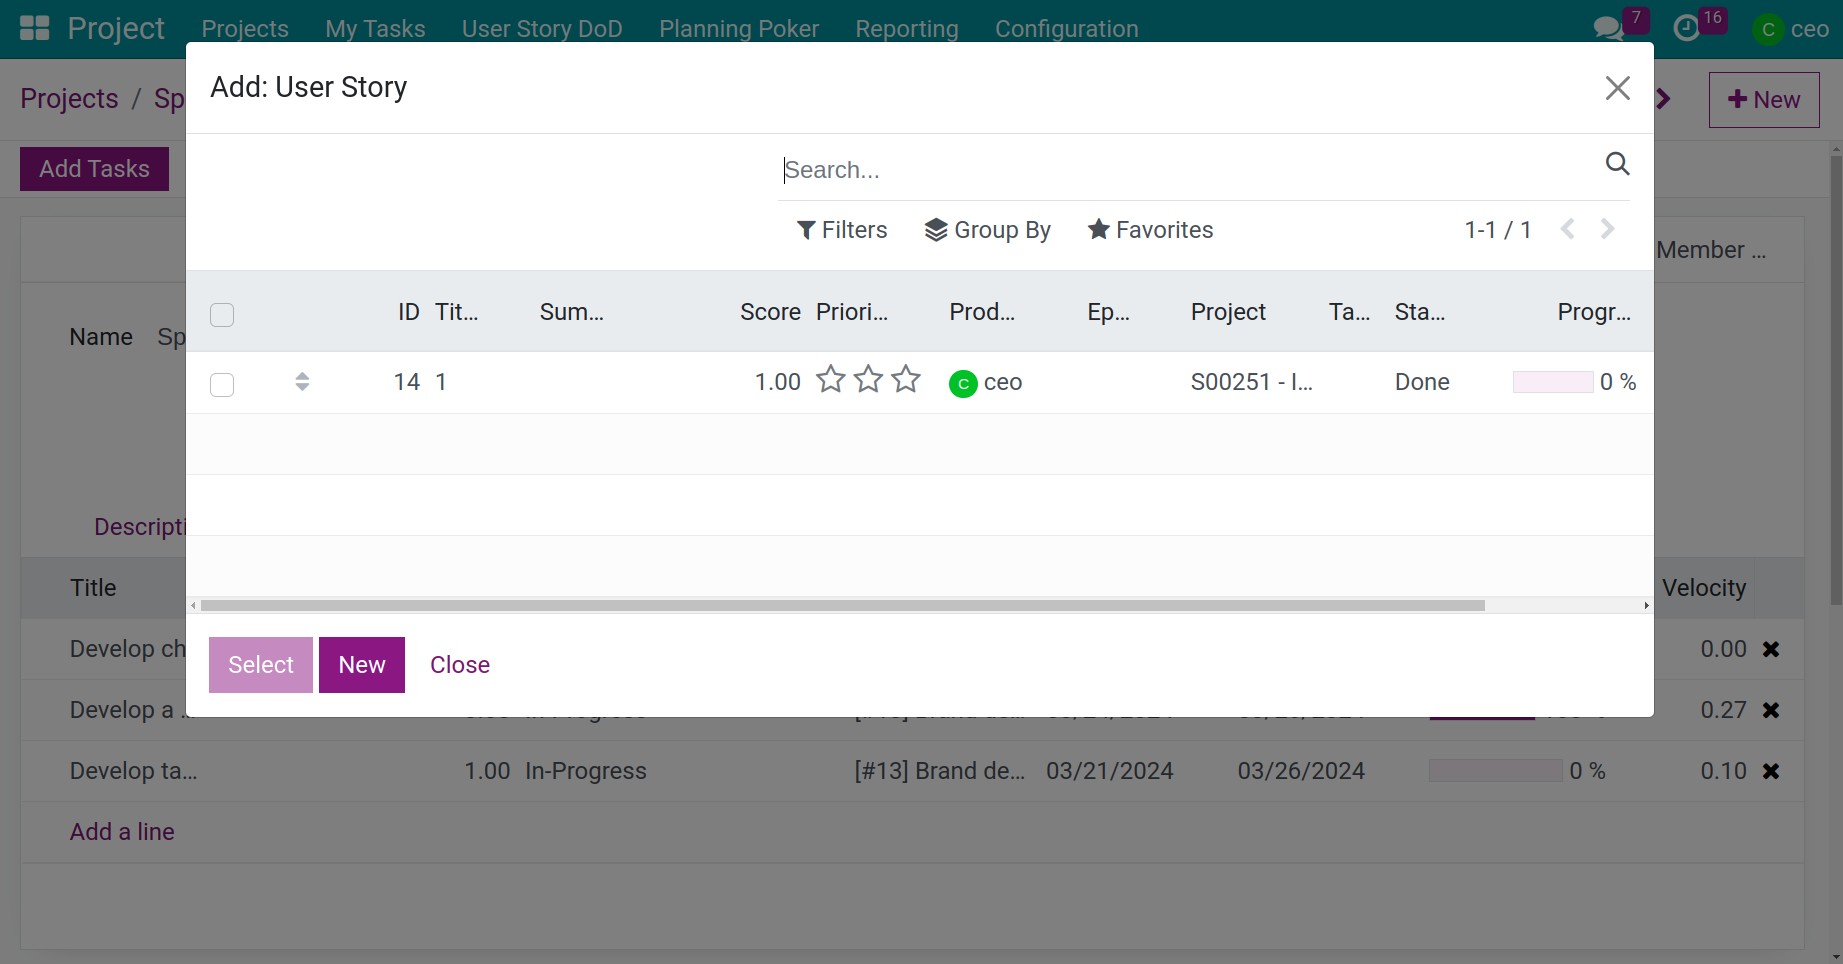
Task: Click the Close link in dialog
Action: coord(460,665)
